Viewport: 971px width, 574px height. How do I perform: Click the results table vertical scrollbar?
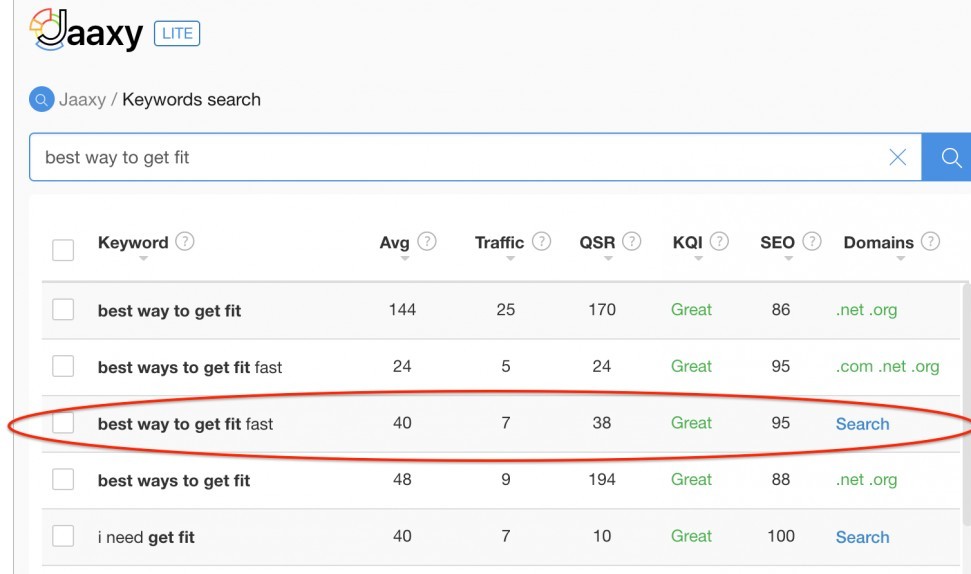[x=967, y=406]
